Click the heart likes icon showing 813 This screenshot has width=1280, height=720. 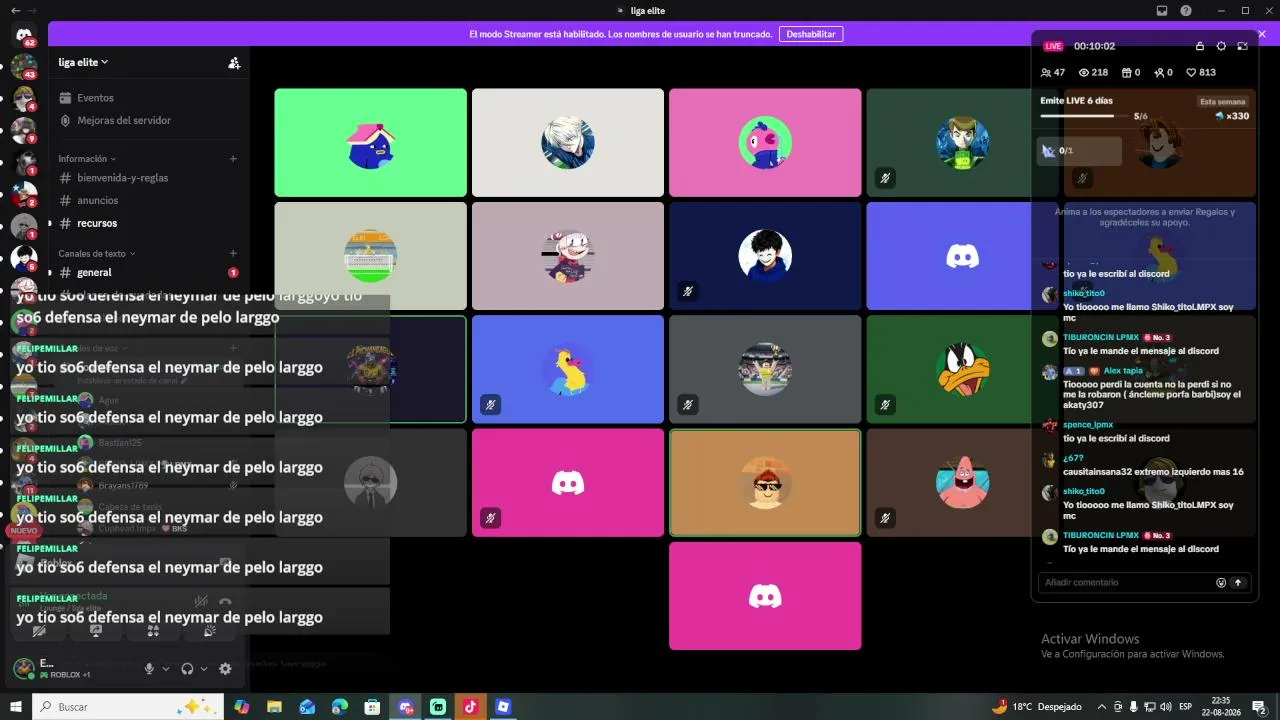coord(1191,73)
